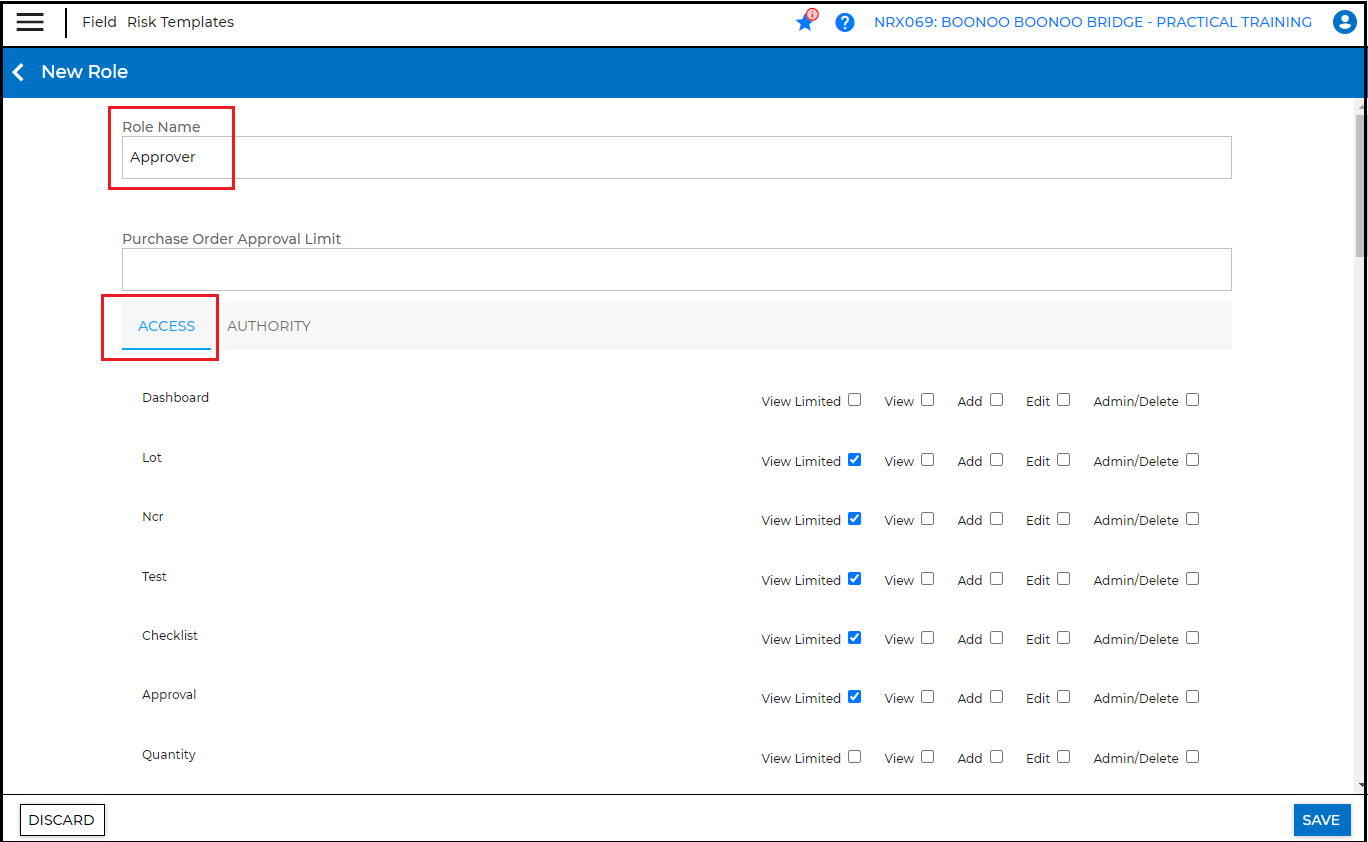Enable Admin/Delete for Lot
Viewport: 1368px width, 842px height.
[x=1192, y=460]
